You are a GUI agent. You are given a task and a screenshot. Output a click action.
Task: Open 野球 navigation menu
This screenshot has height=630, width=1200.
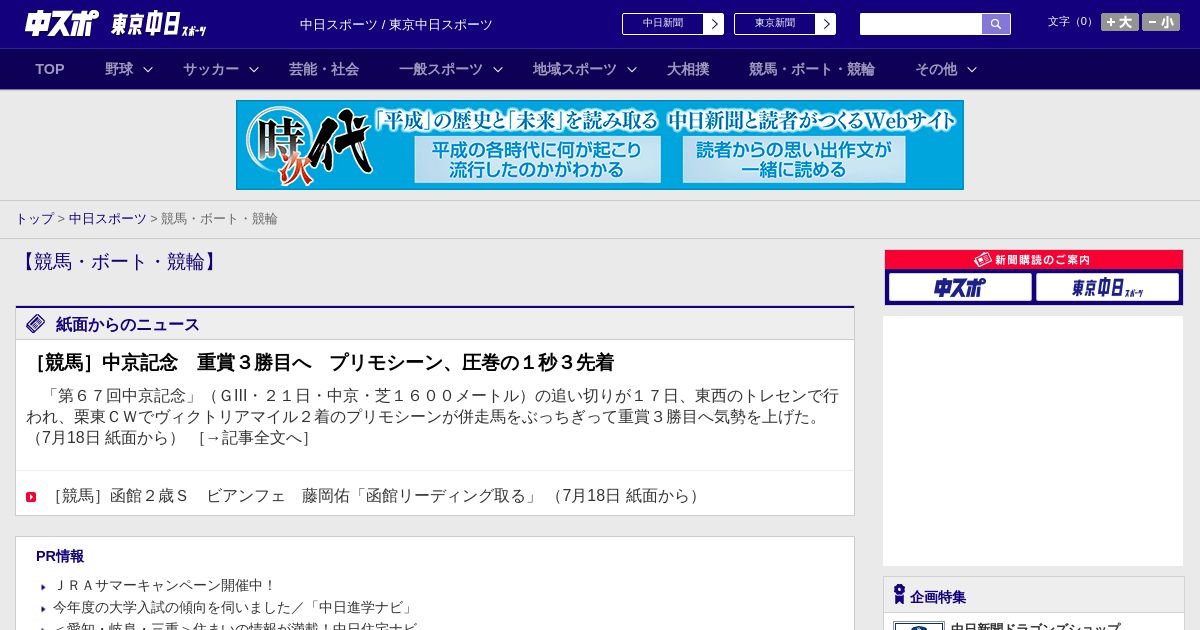(x=119, y=69)
